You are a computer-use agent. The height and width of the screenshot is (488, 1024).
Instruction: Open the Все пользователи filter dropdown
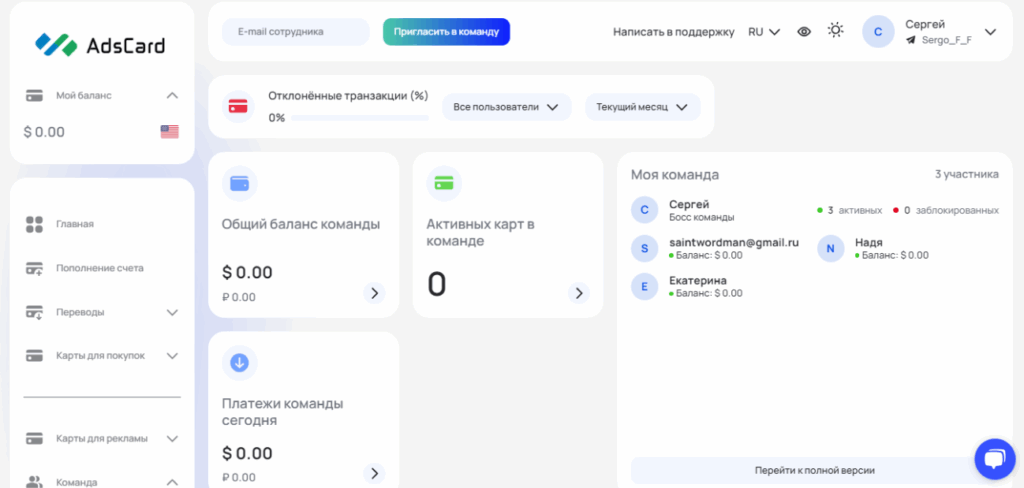point(506,107)
